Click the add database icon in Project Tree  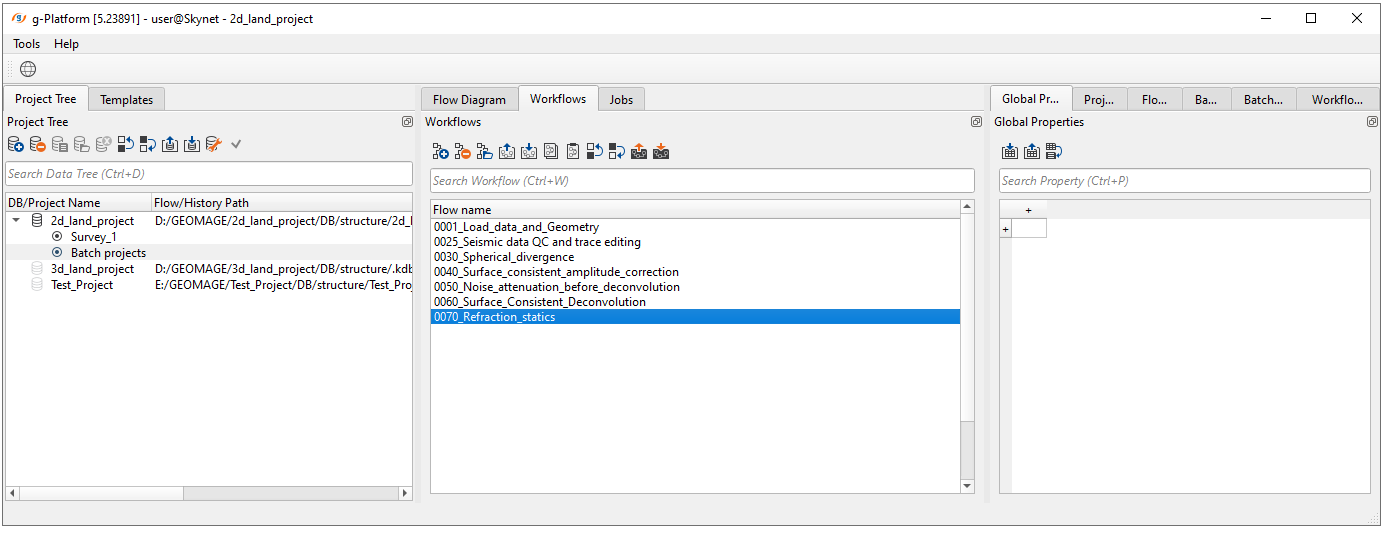[15, 144]
